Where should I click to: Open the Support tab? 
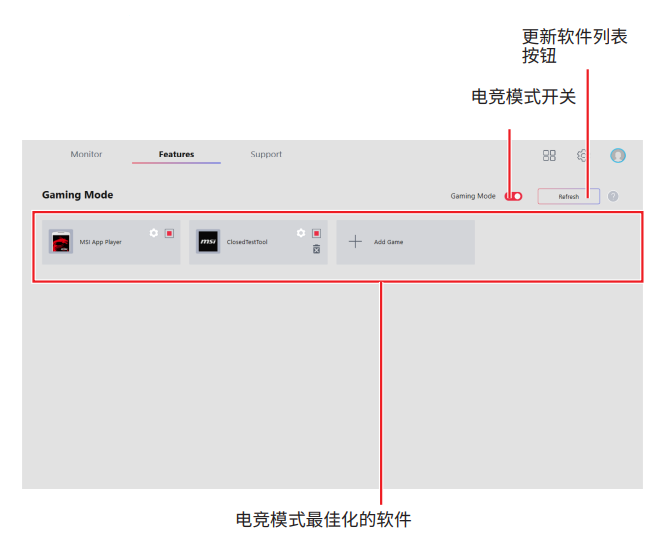266,155
